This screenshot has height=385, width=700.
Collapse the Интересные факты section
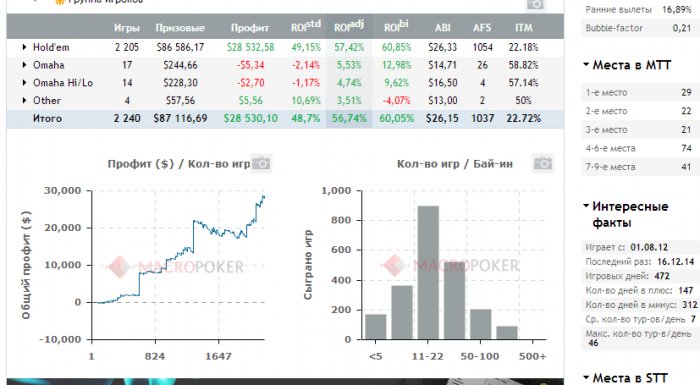(586, 206)
